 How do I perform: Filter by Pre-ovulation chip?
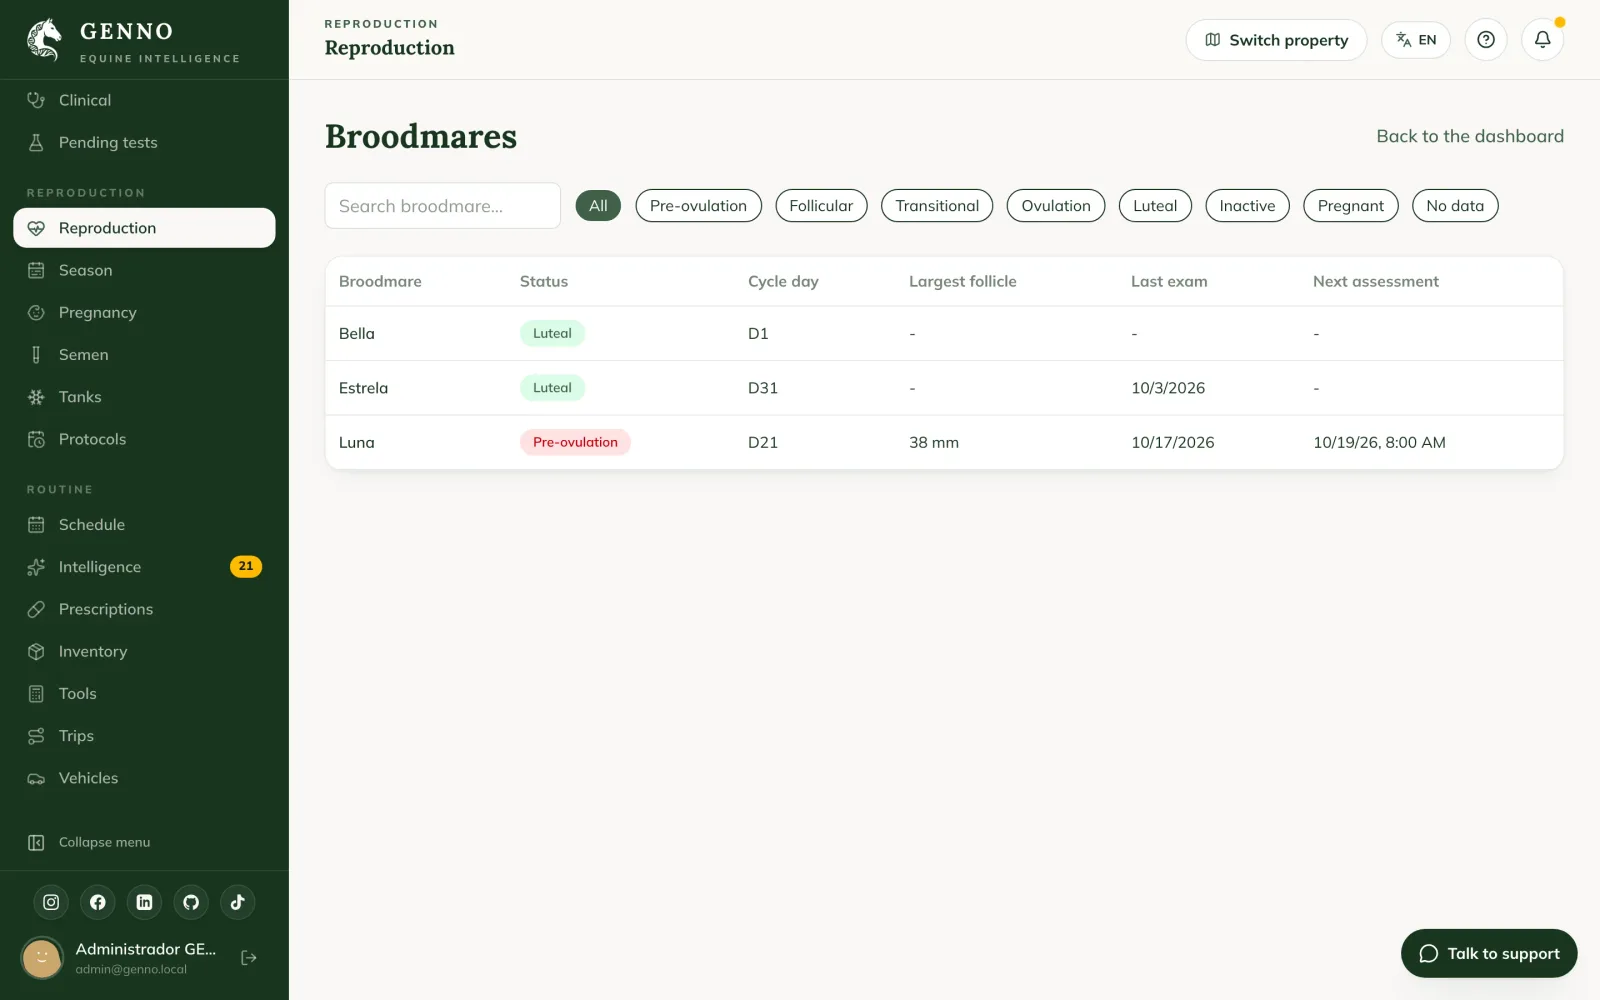tap(698, 206)
